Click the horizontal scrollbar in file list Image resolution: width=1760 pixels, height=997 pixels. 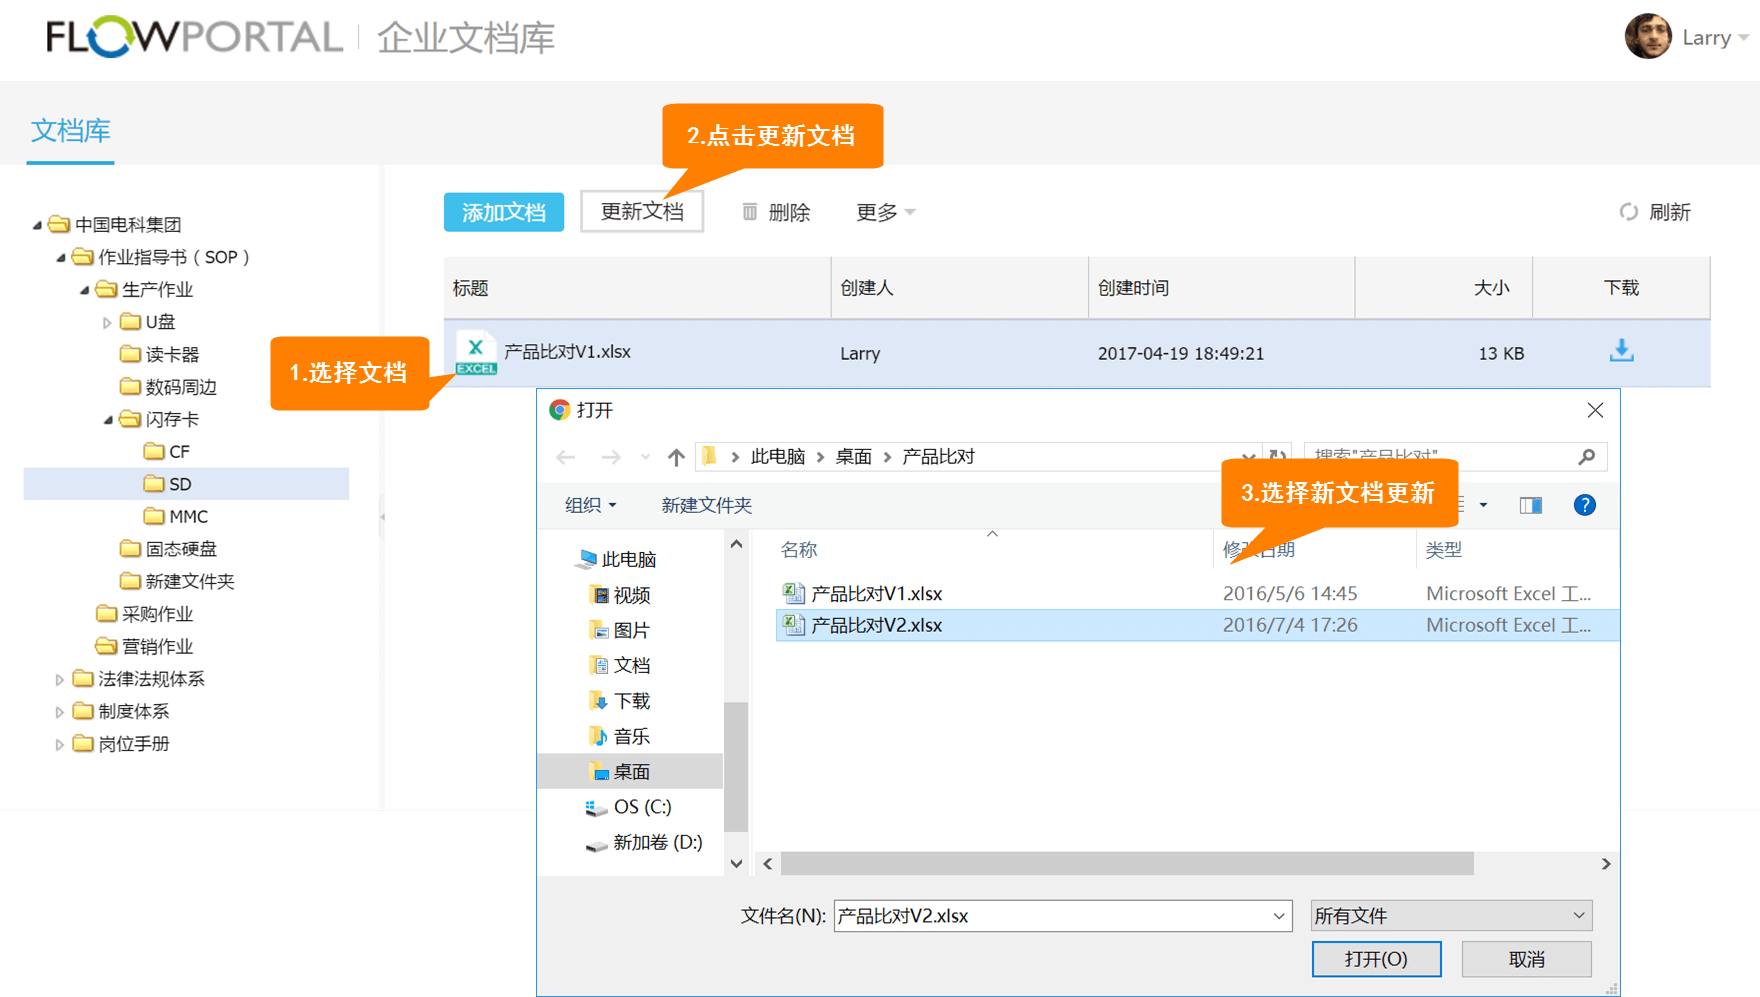point(1126,863)
